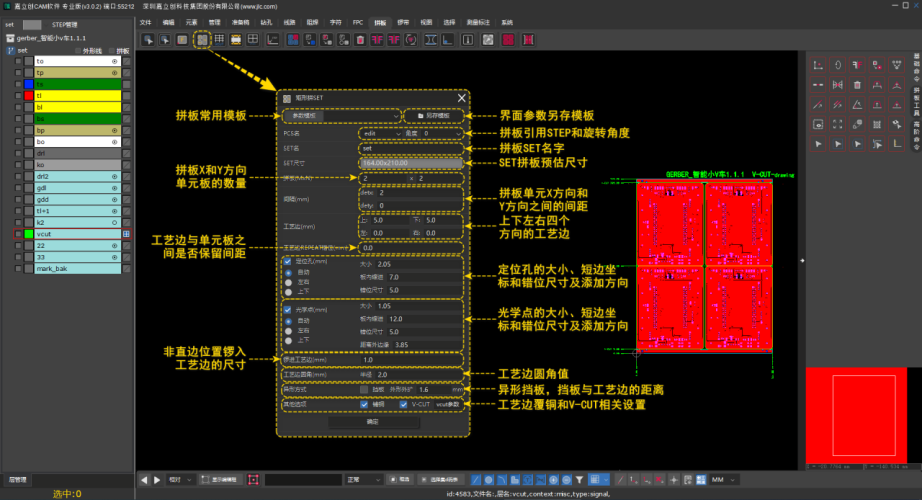Viewport: 922px width, 500px height.
Task: Select 左右 radio under 定位孔
Action: coord(288,282)
